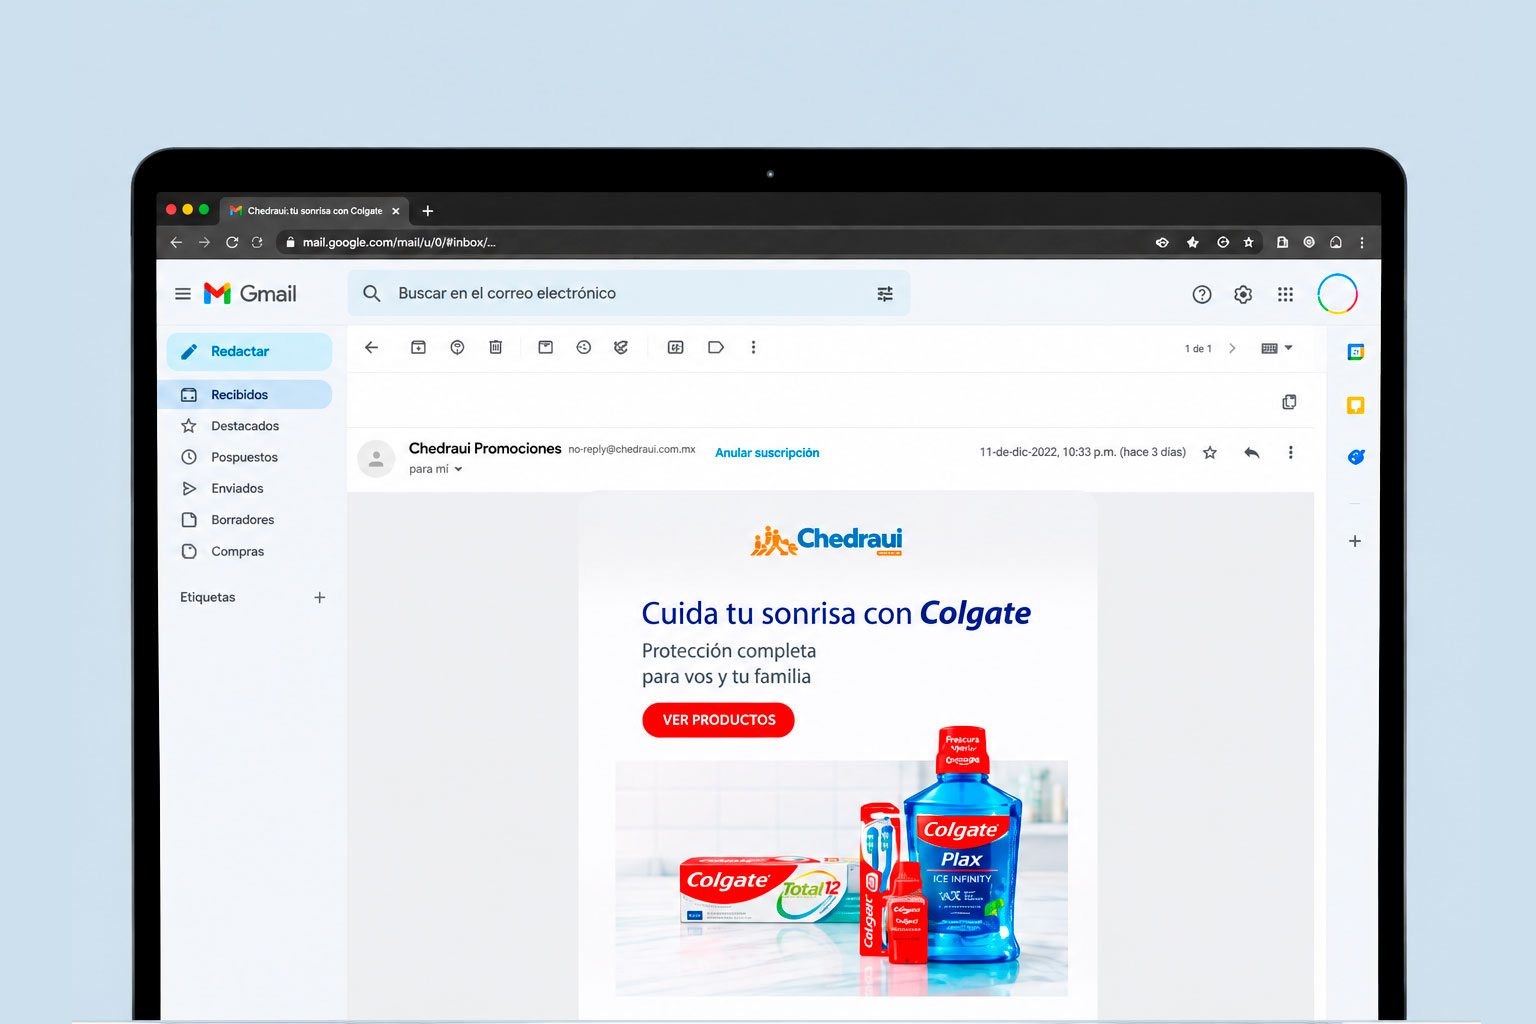Screen dimensions: 1536x1024
Task: Open email in new window icon
Action: (x=1289, y=402)
